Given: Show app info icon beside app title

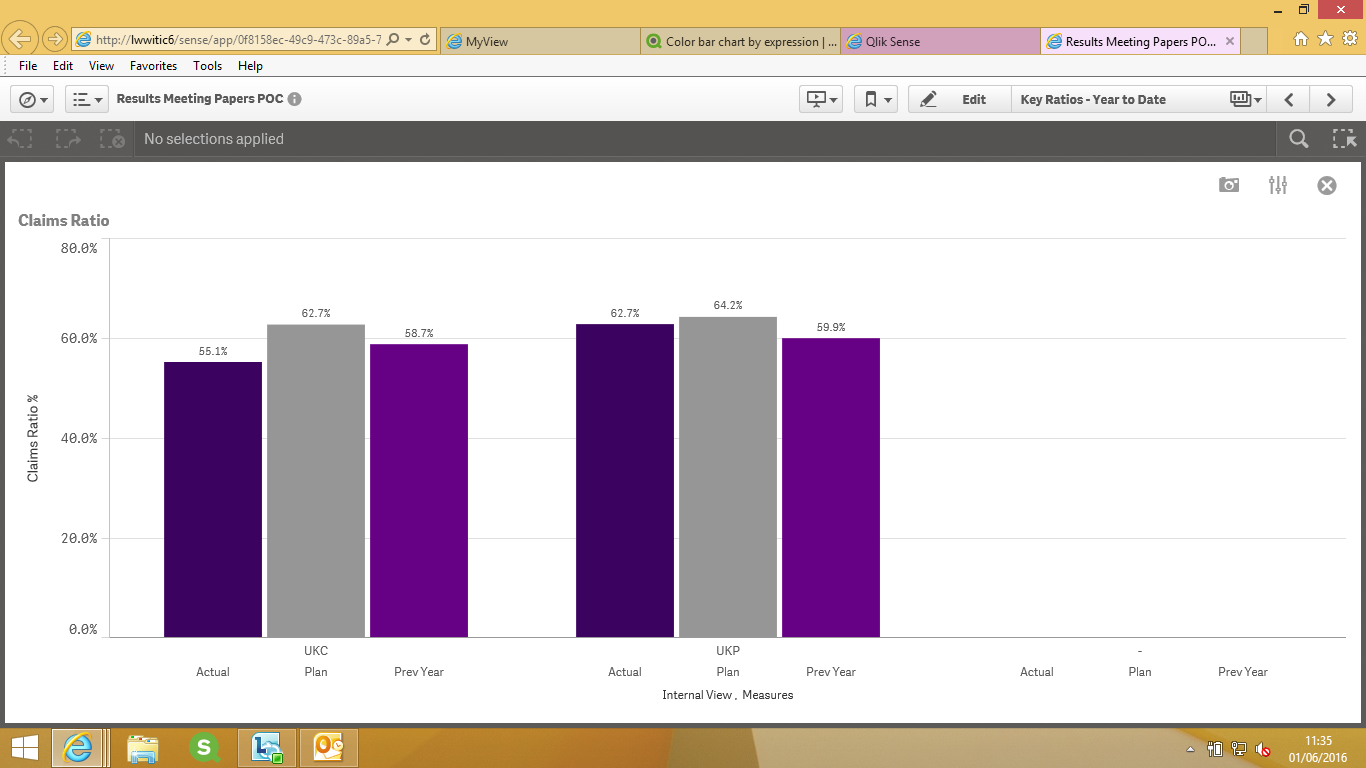Looking at the screenshot, I should pyautogui.click(x=295, y=99).
